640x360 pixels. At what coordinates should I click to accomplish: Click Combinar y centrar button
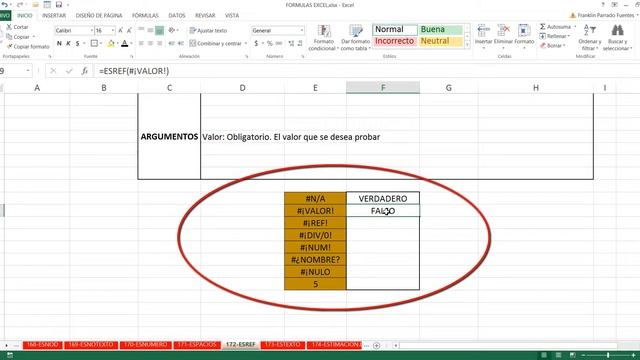point(216,43)
